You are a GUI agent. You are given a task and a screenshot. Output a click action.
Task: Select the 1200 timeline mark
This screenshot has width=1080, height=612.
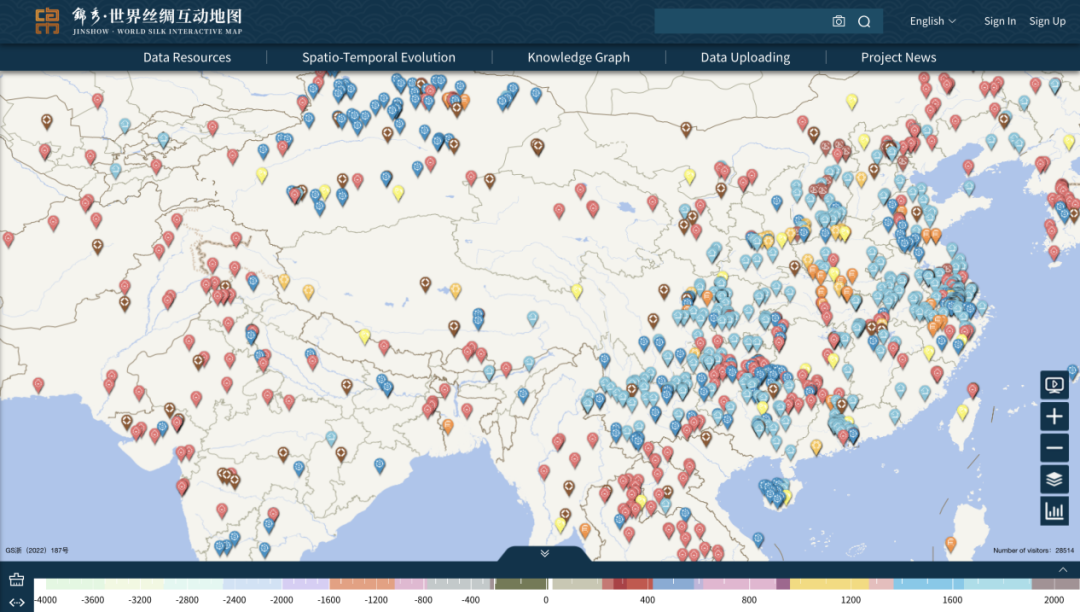tap(851, 600)
